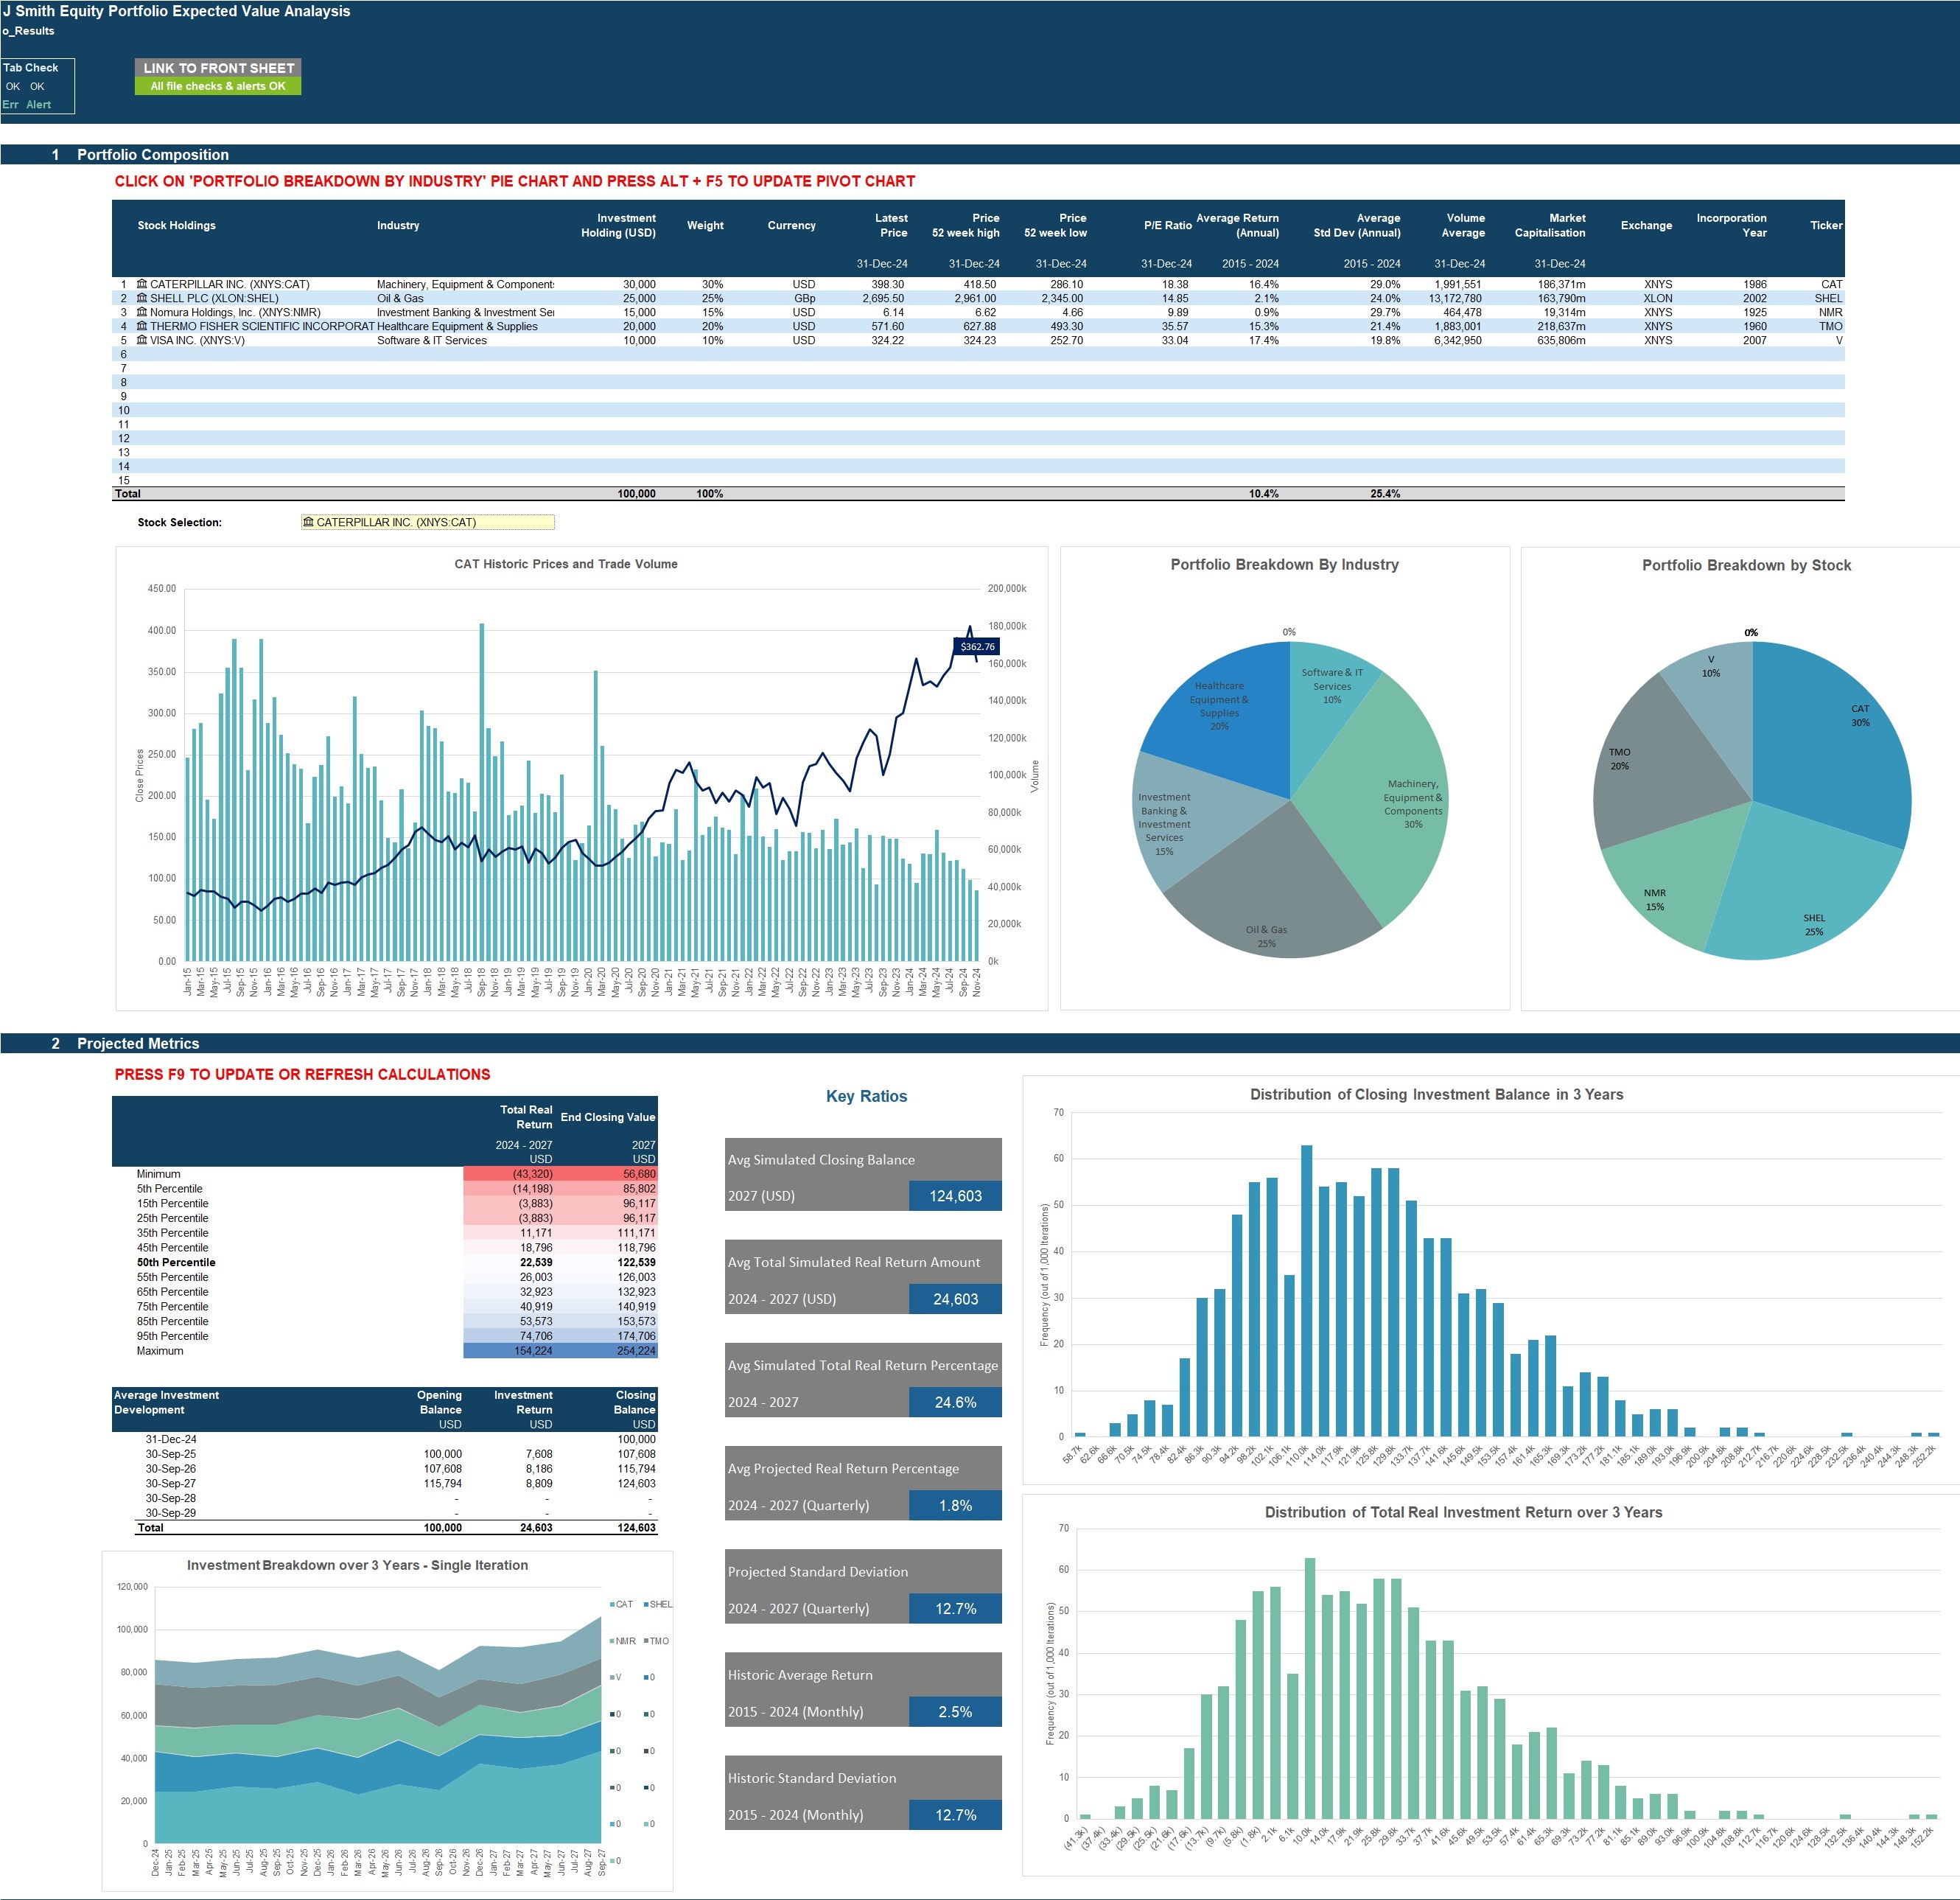This screenshot has width=1960, height=1900.
Task: Click the SHEL legend swatch in the area chart
Action: click(x=647, y=1604)
